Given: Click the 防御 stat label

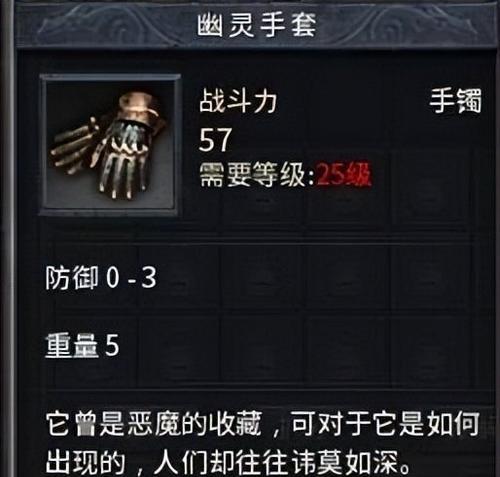Looking at the screenshot, I should [72, 278].
